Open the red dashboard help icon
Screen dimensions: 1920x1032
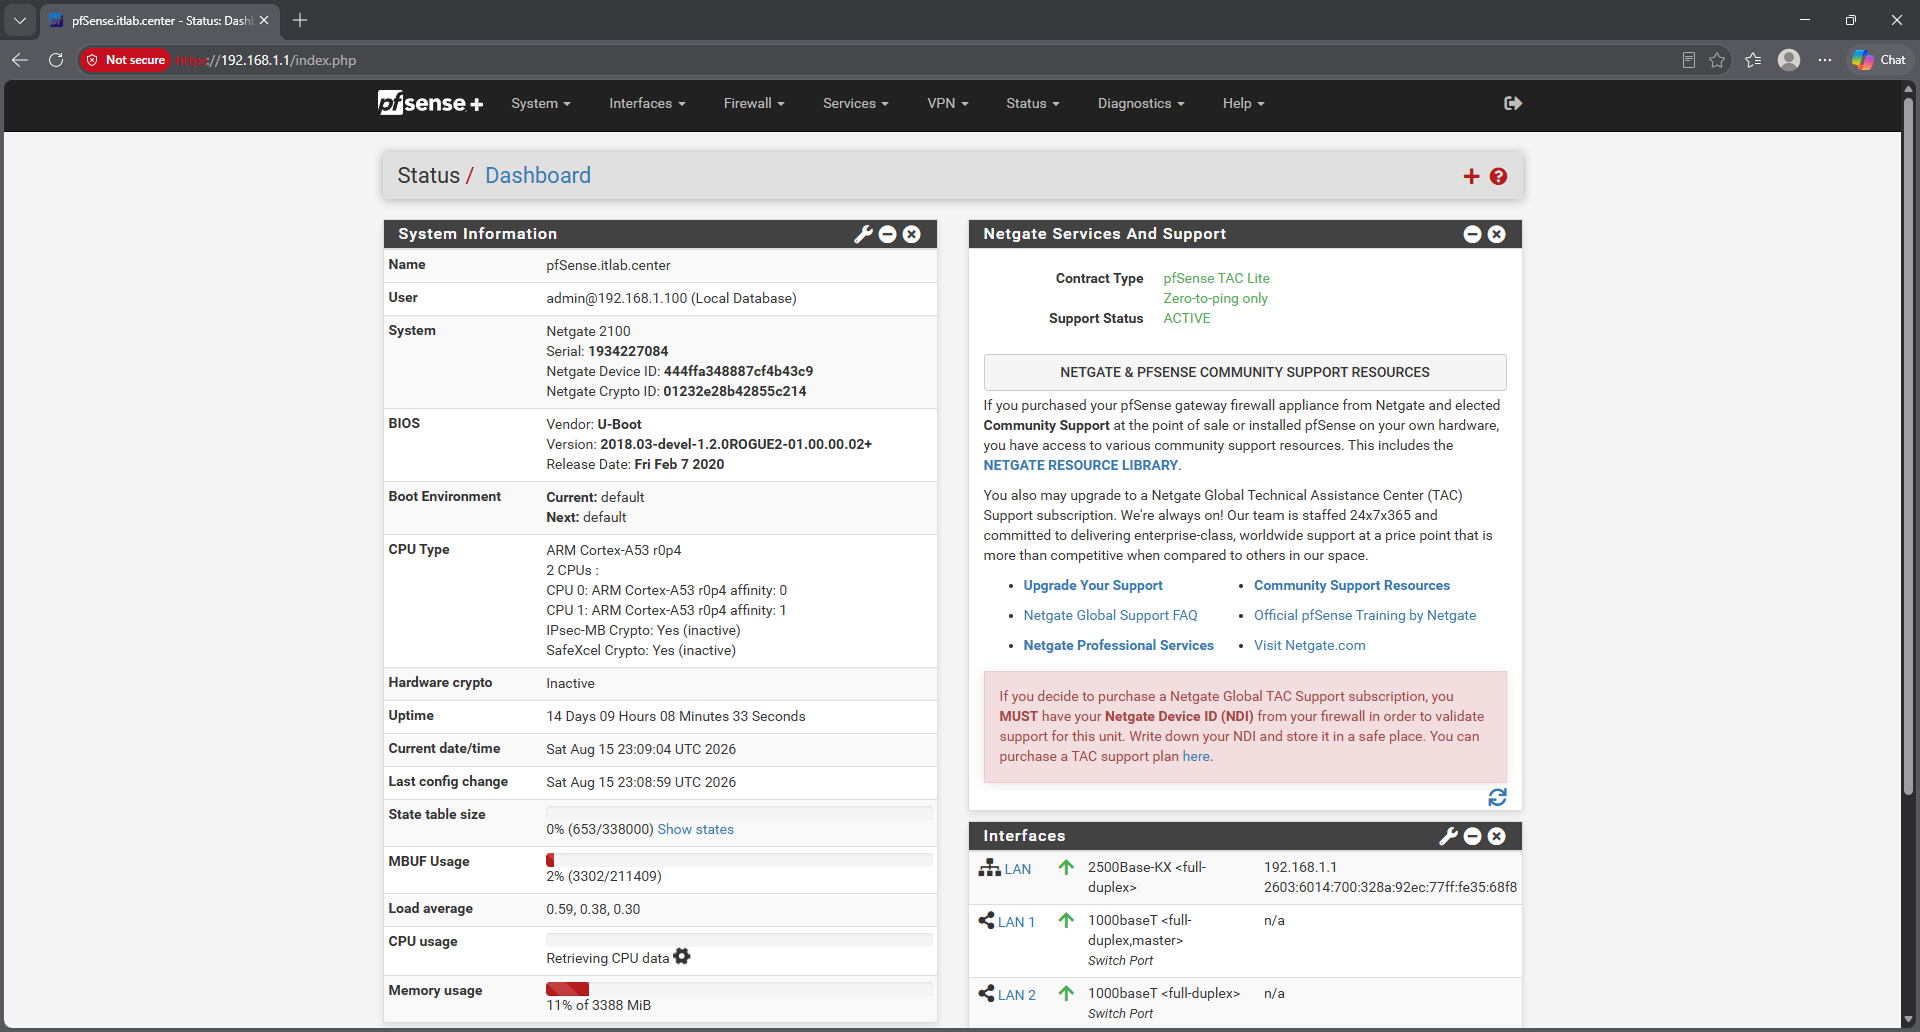[x=1498, y=176]
